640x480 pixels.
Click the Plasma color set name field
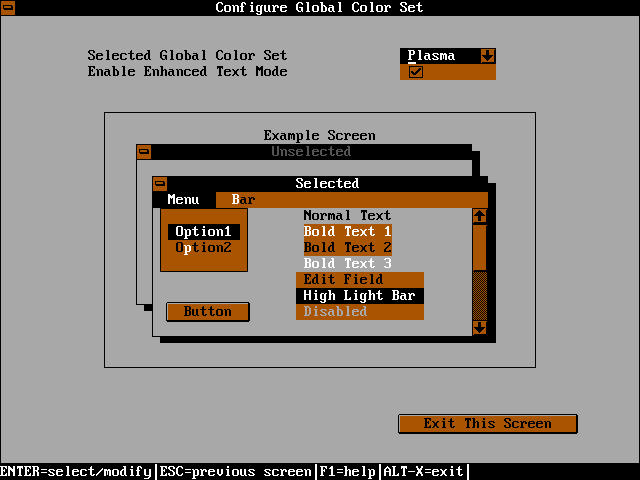[438, 56]
